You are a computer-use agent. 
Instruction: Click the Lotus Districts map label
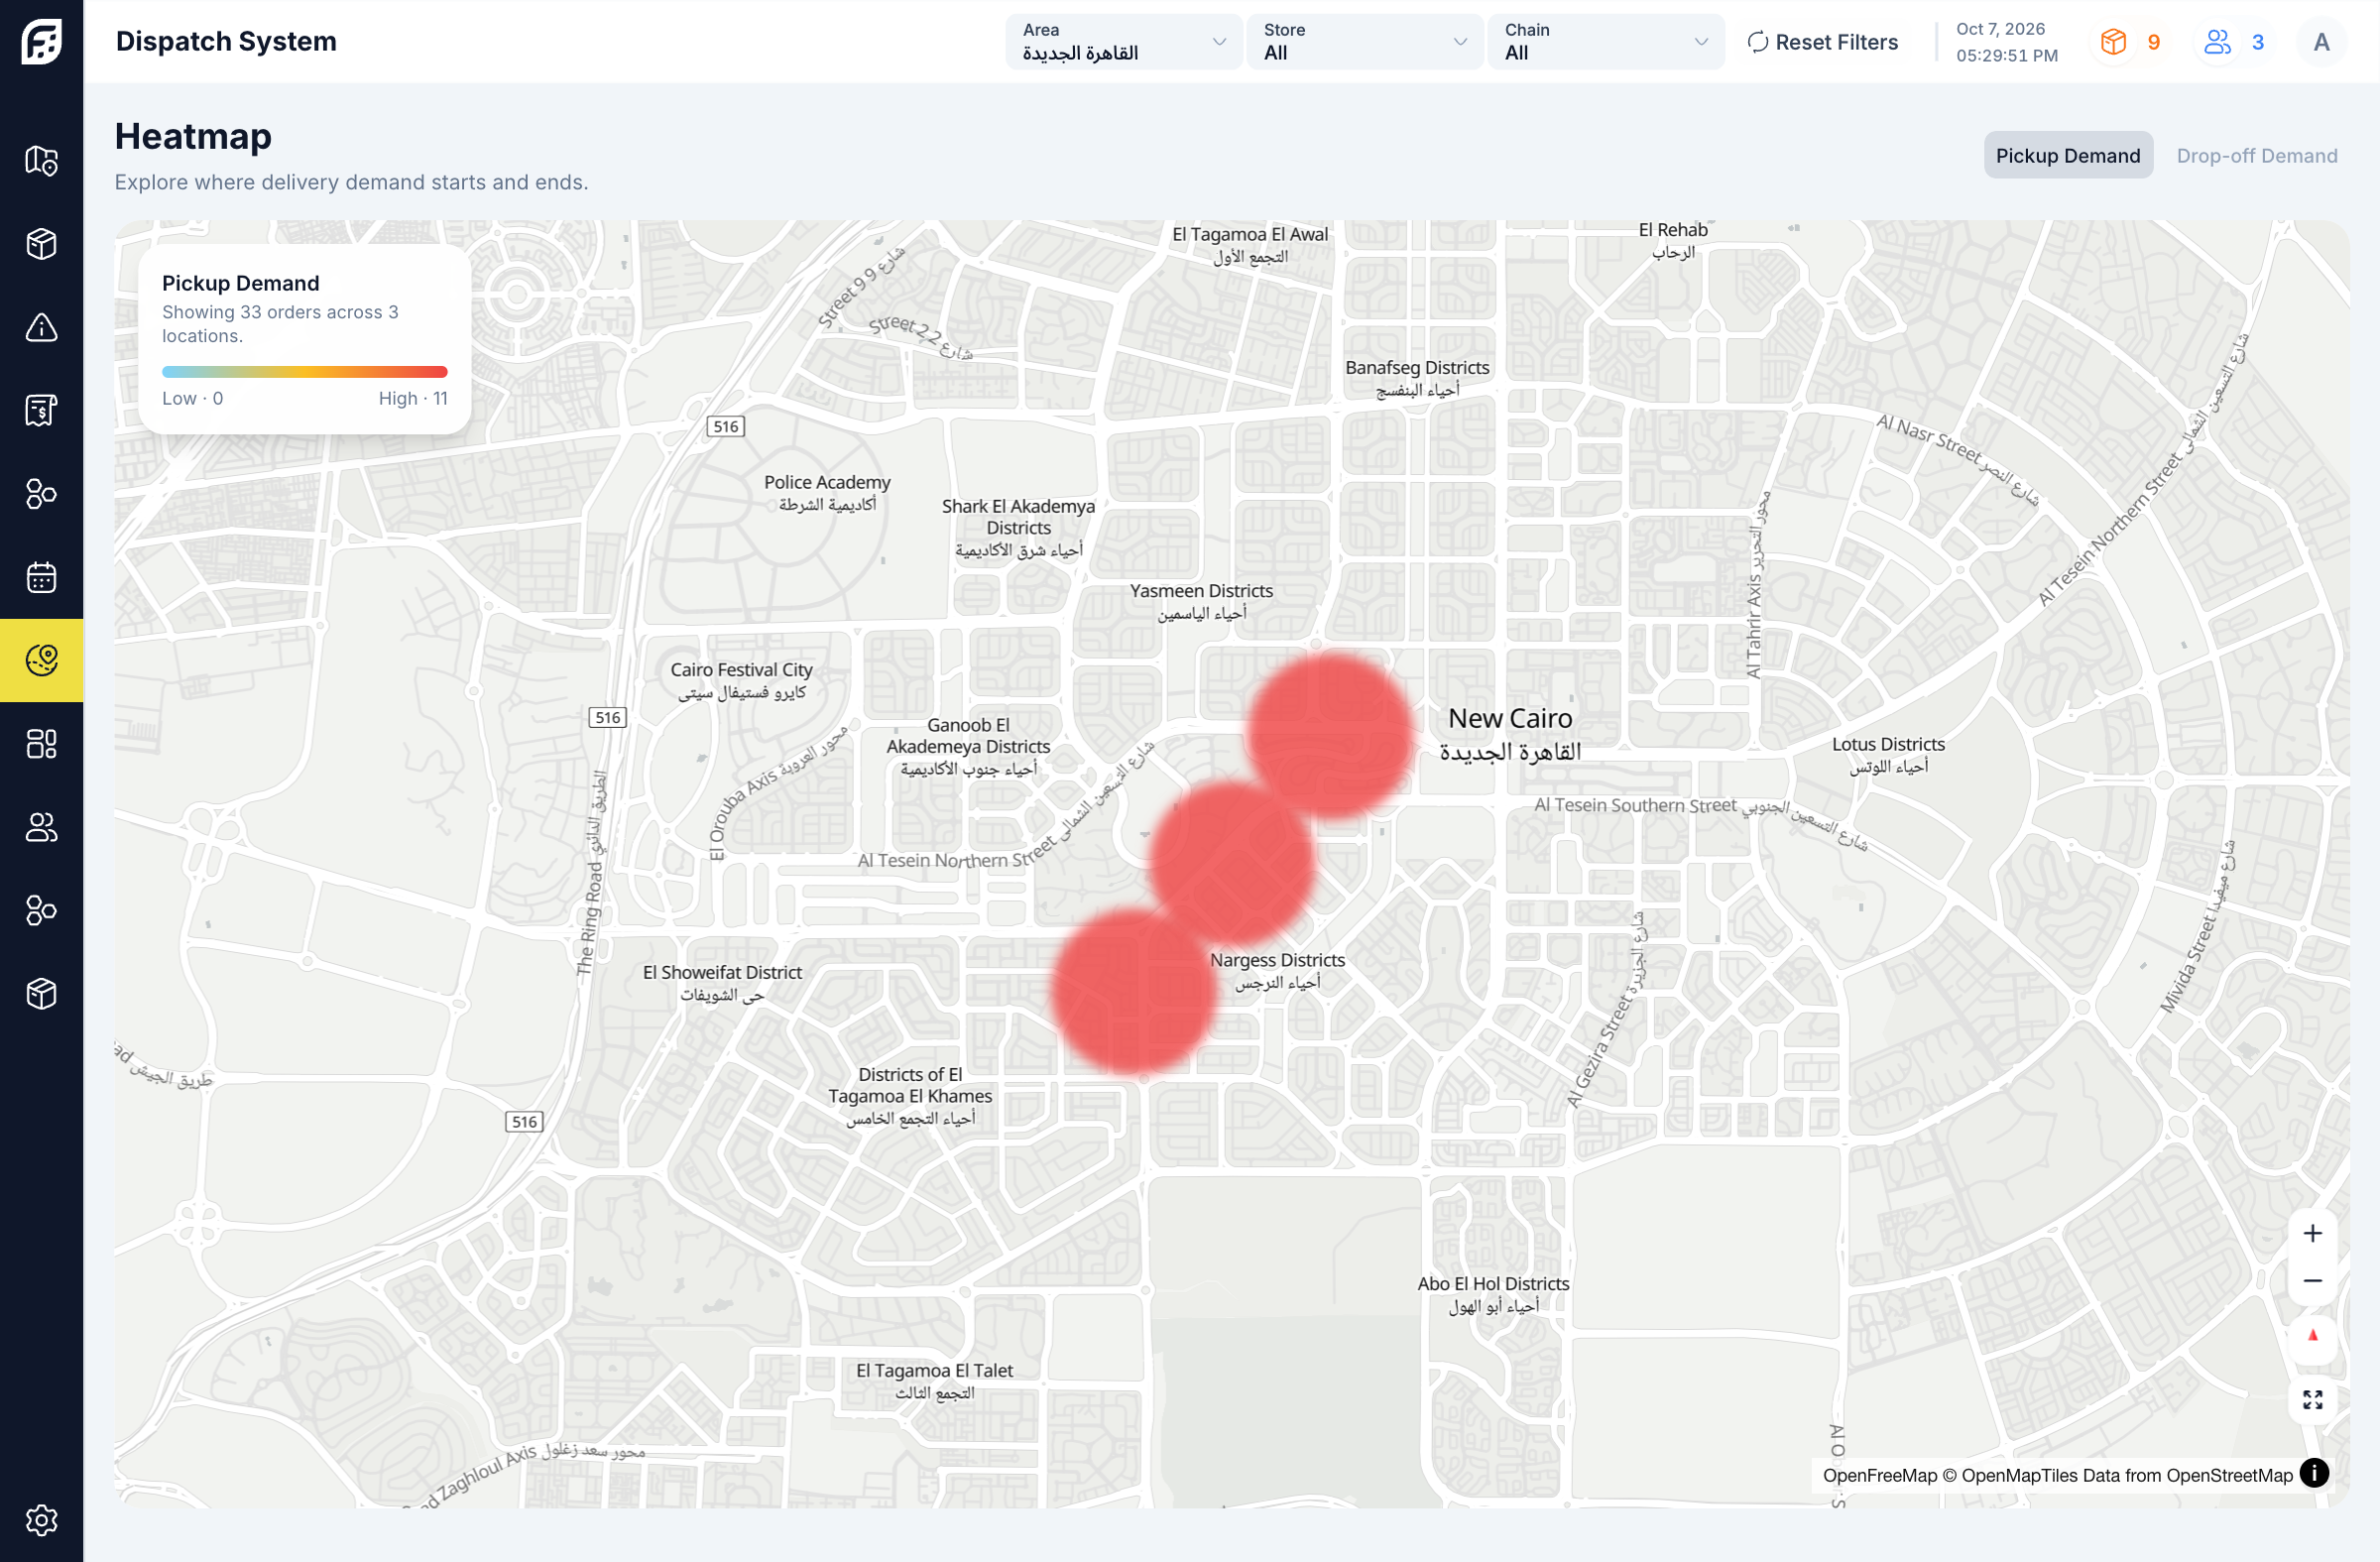(1888, 754)
